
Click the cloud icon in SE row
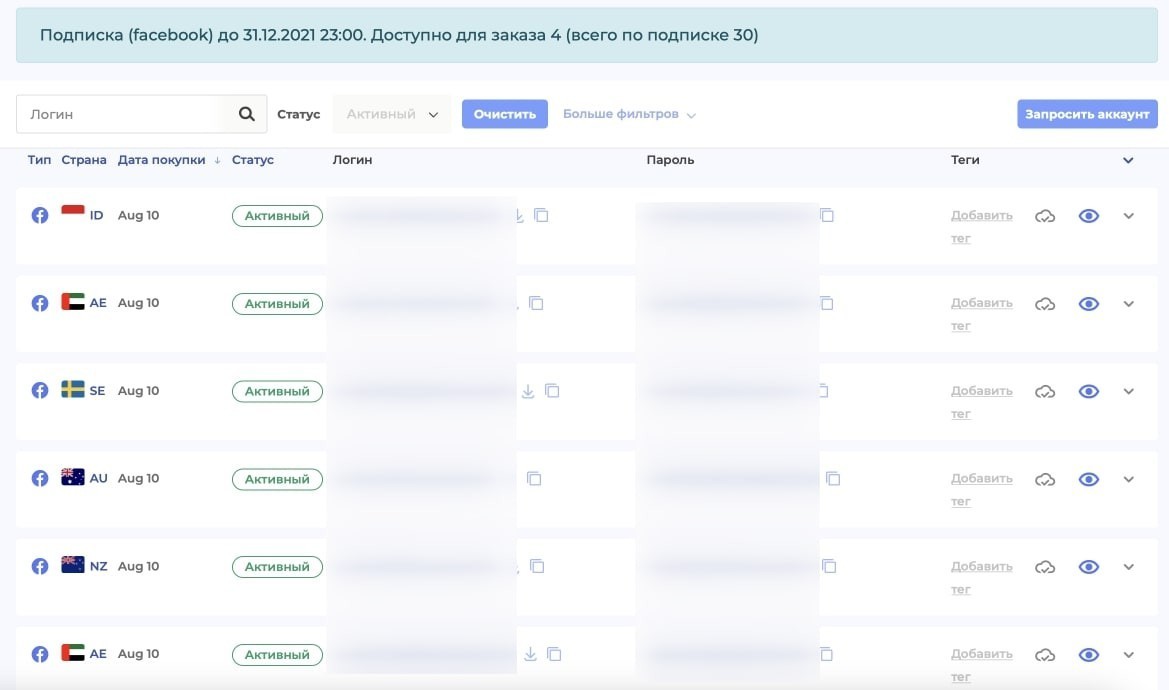[x=1045, y=392]
